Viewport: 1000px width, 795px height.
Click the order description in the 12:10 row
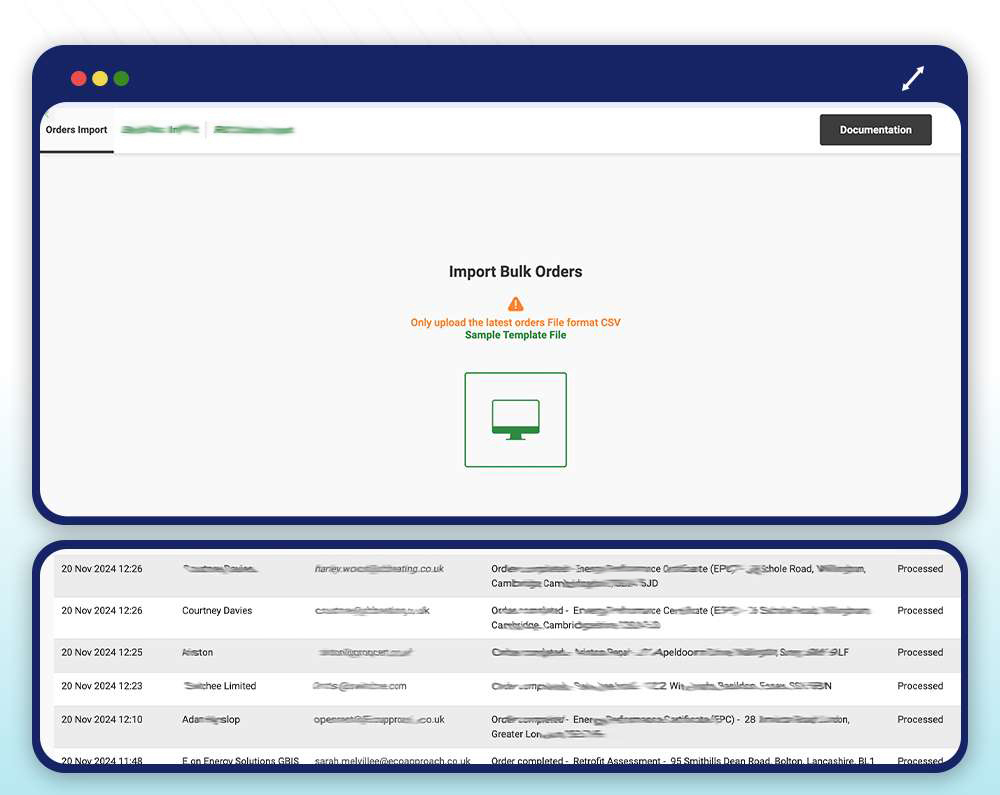tap(670, 727)
